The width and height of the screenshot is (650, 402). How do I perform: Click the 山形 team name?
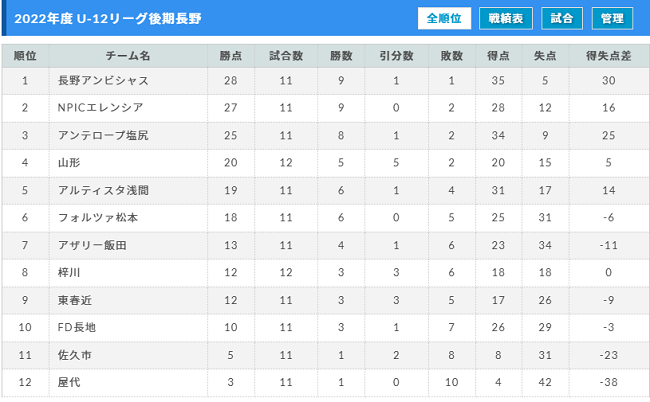pos(69,162)
